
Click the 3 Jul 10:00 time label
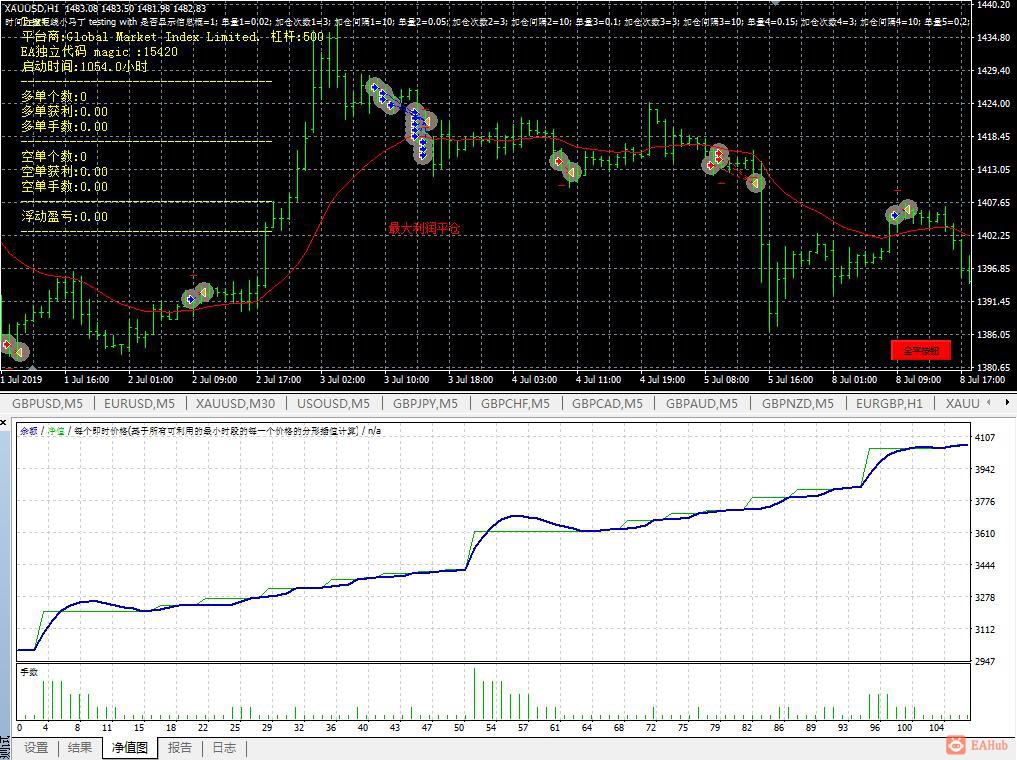407,379
